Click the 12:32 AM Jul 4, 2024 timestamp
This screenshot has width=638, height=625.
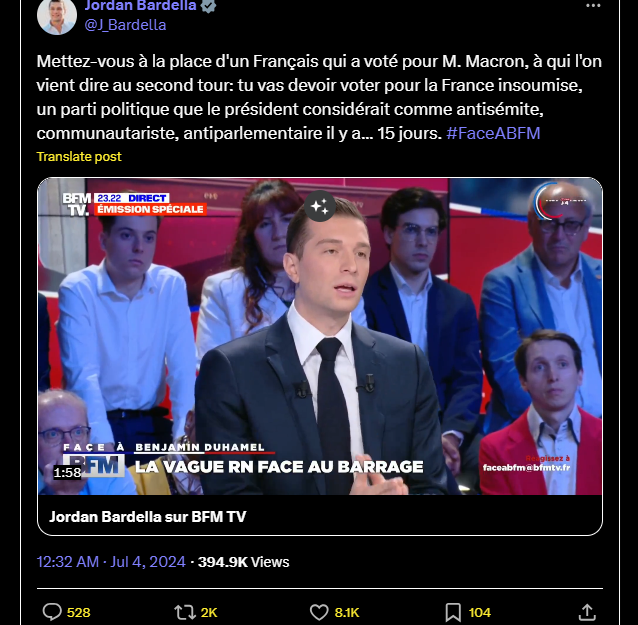pyautogui.click(x=111, y=562)
